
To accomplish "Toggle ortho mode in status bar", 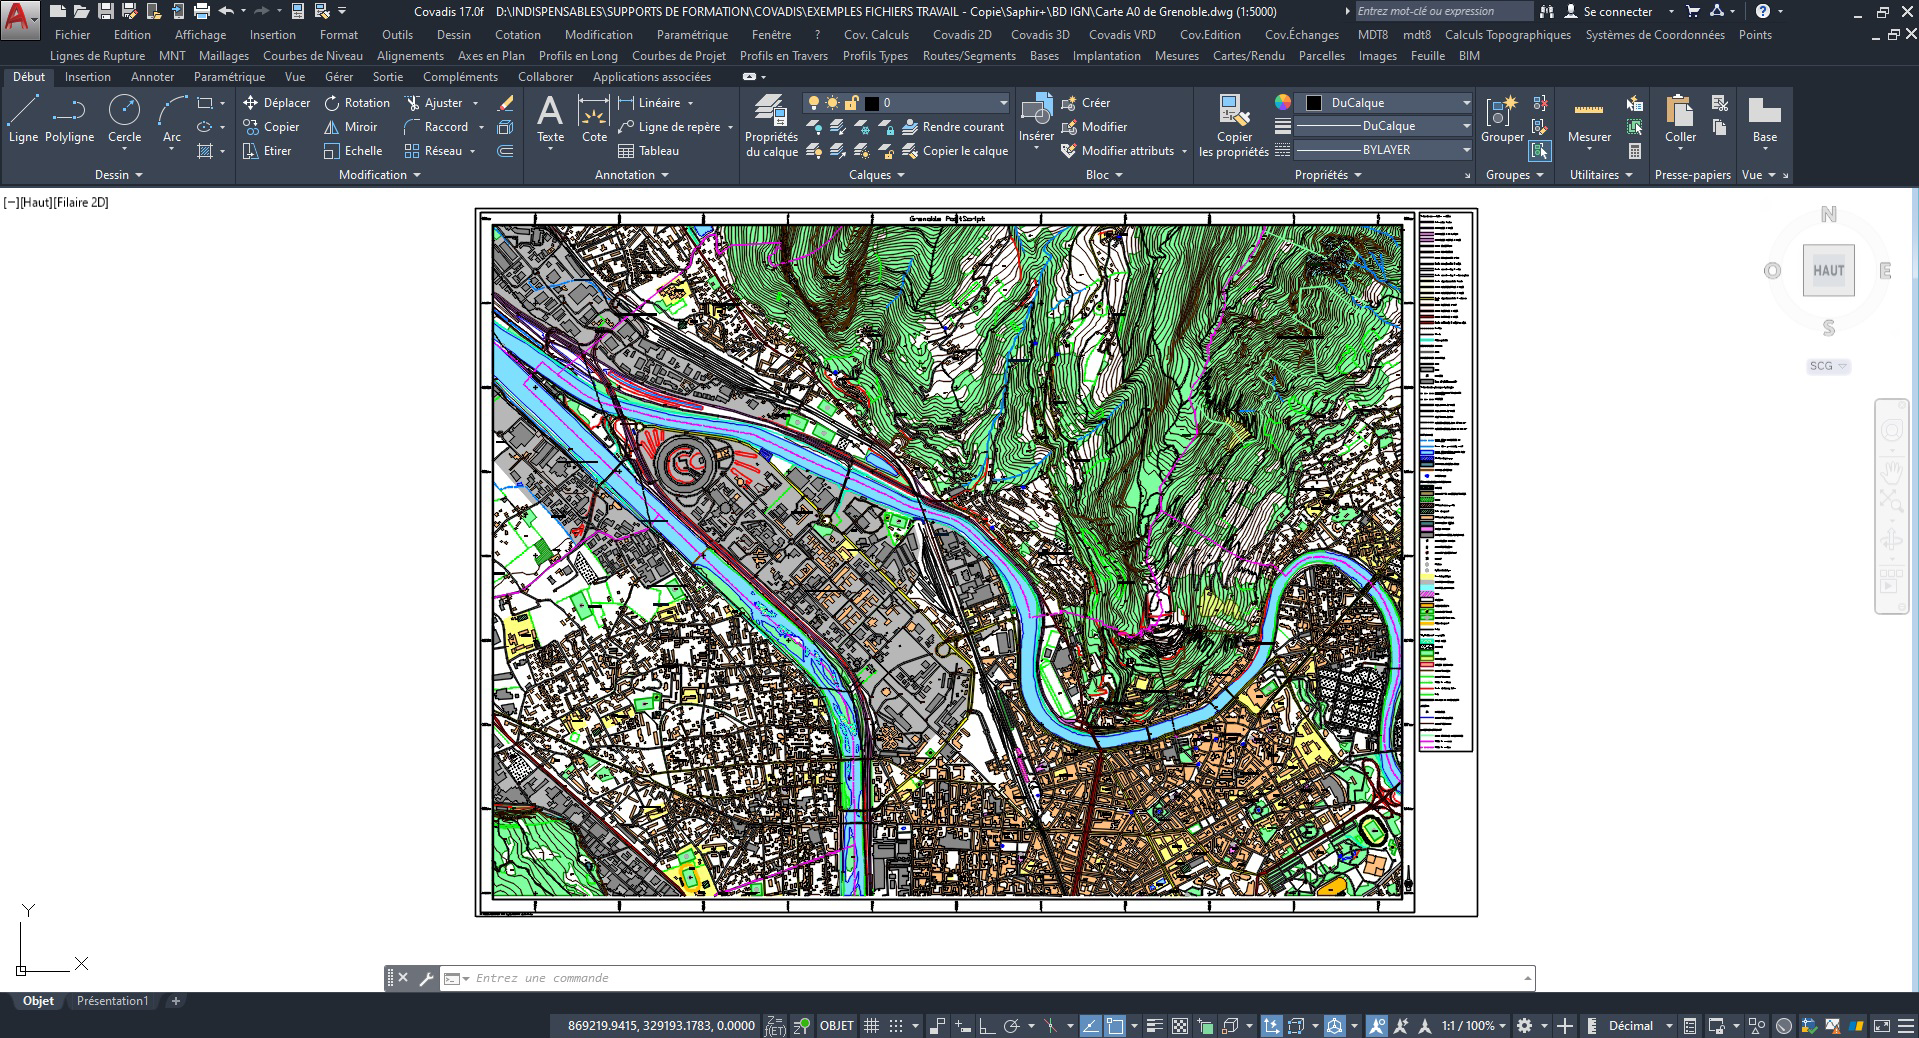I will click(x=986, y=1026).
